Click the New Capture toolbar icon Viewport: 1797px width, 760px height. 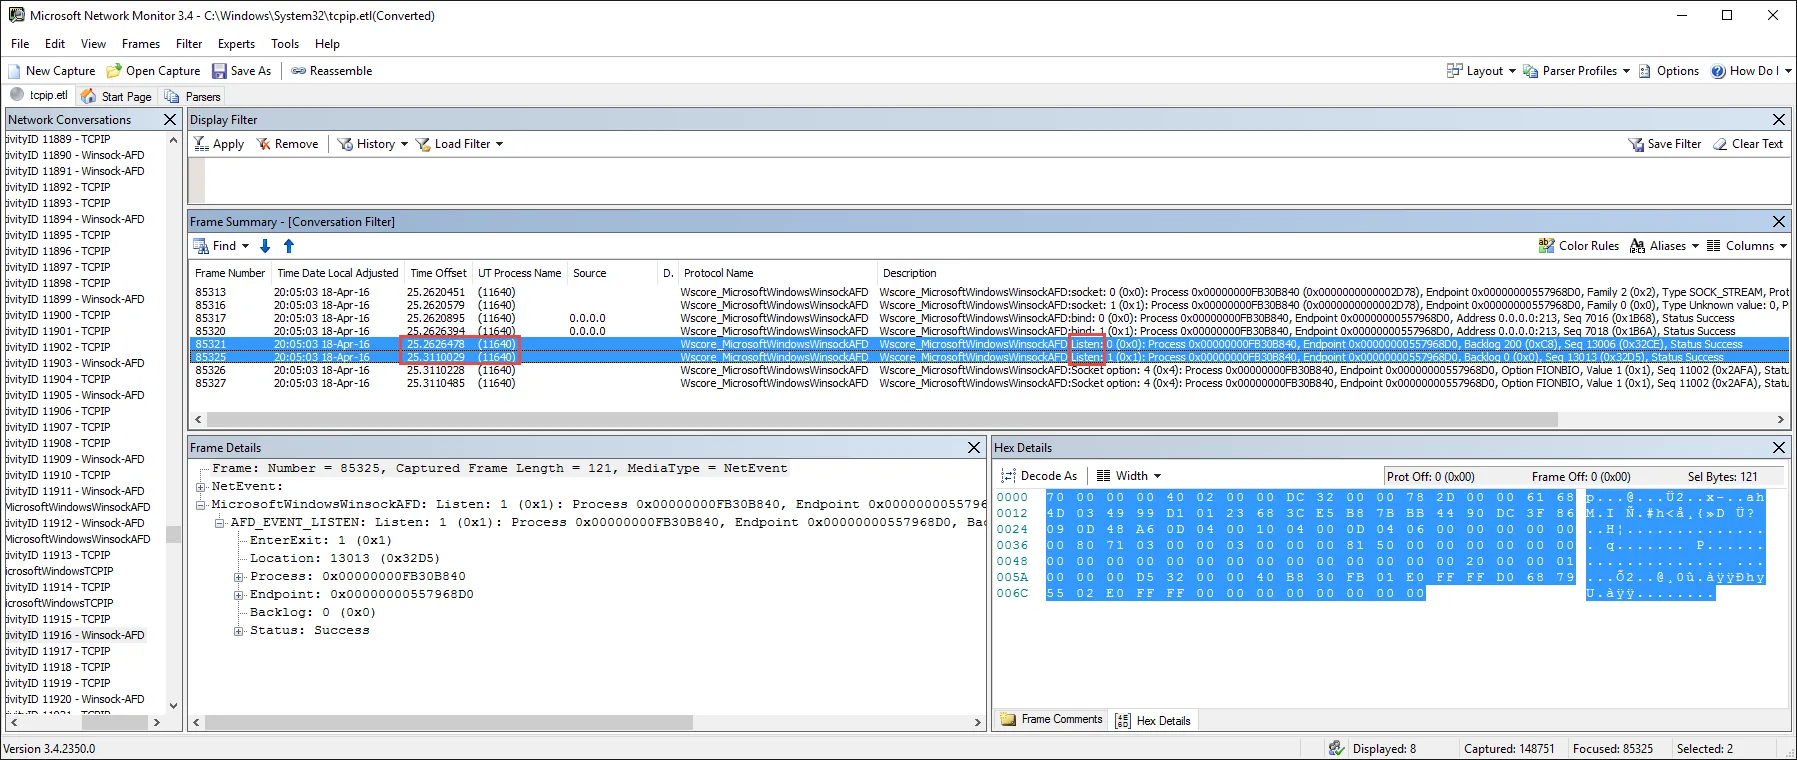(15, 71)
